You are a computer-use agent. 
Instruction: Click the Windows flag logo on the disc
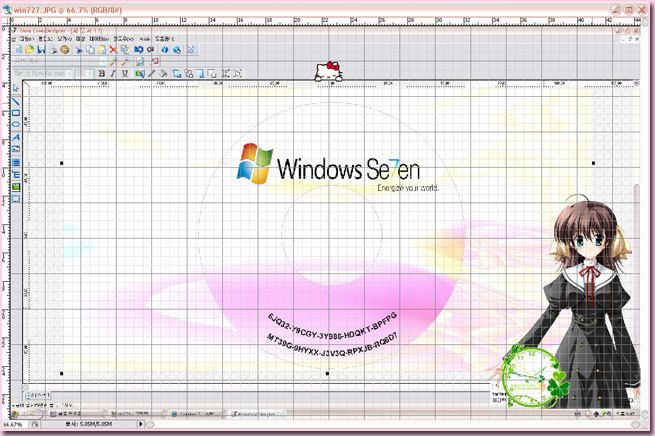[x=255, y=163]
